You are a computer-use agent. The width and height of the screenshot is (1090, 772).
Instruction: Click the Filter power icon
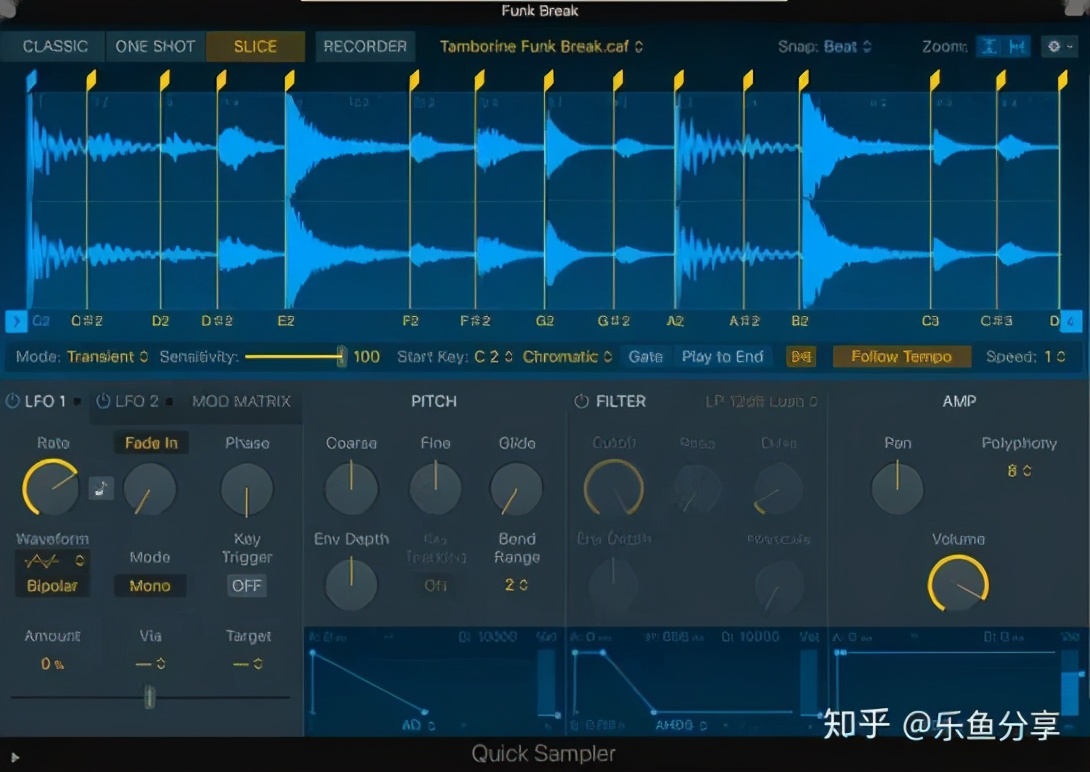point(581,401)
